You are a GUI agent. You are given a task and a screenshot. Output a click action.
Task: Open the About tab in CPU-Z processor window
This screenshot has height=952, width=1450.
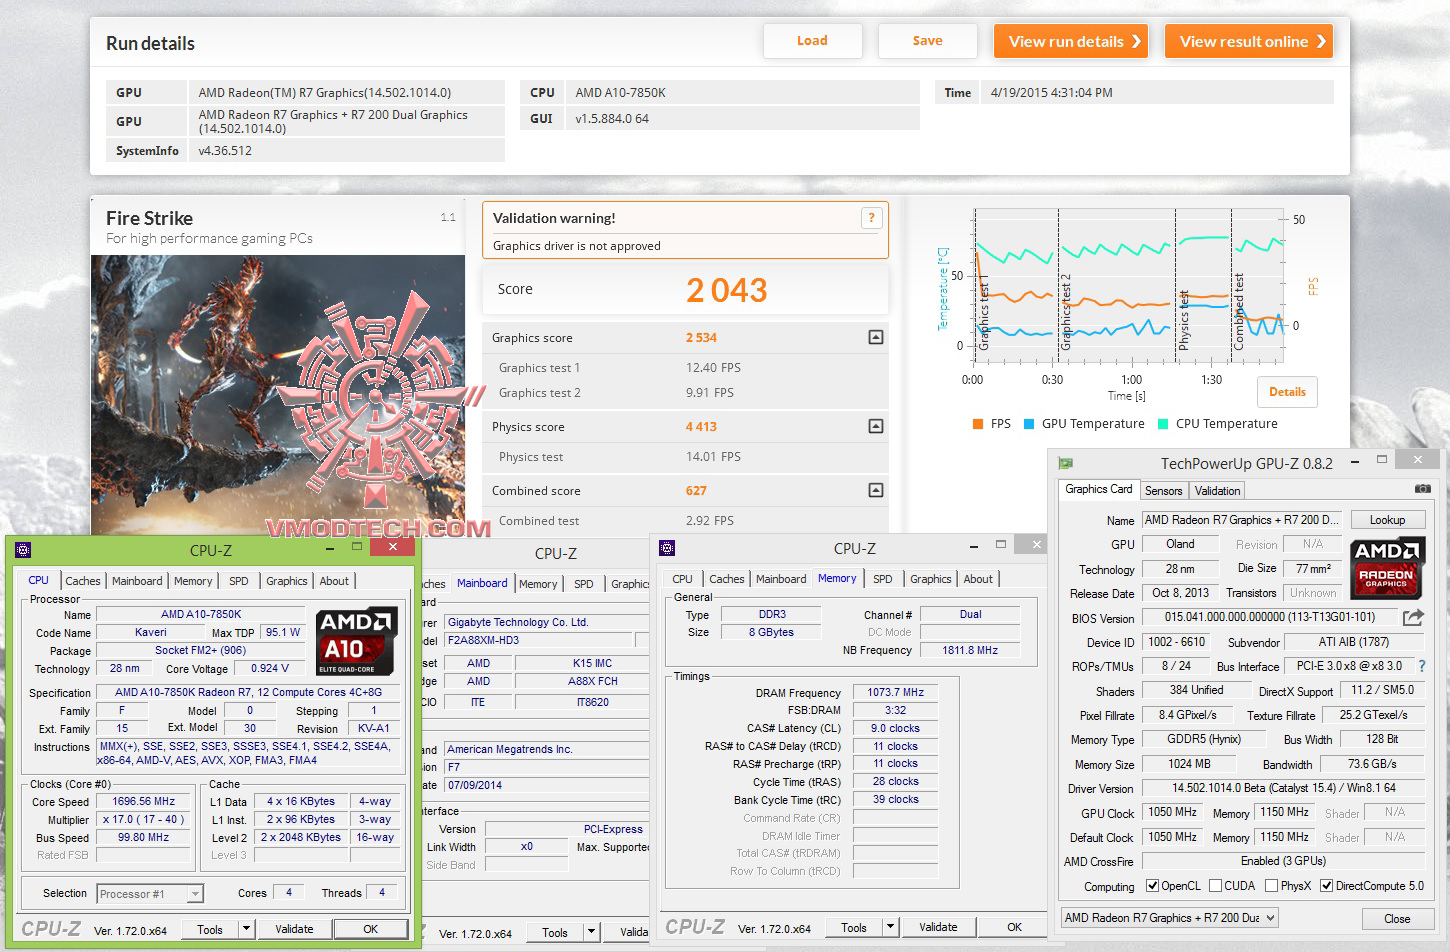tap(334, 581)
